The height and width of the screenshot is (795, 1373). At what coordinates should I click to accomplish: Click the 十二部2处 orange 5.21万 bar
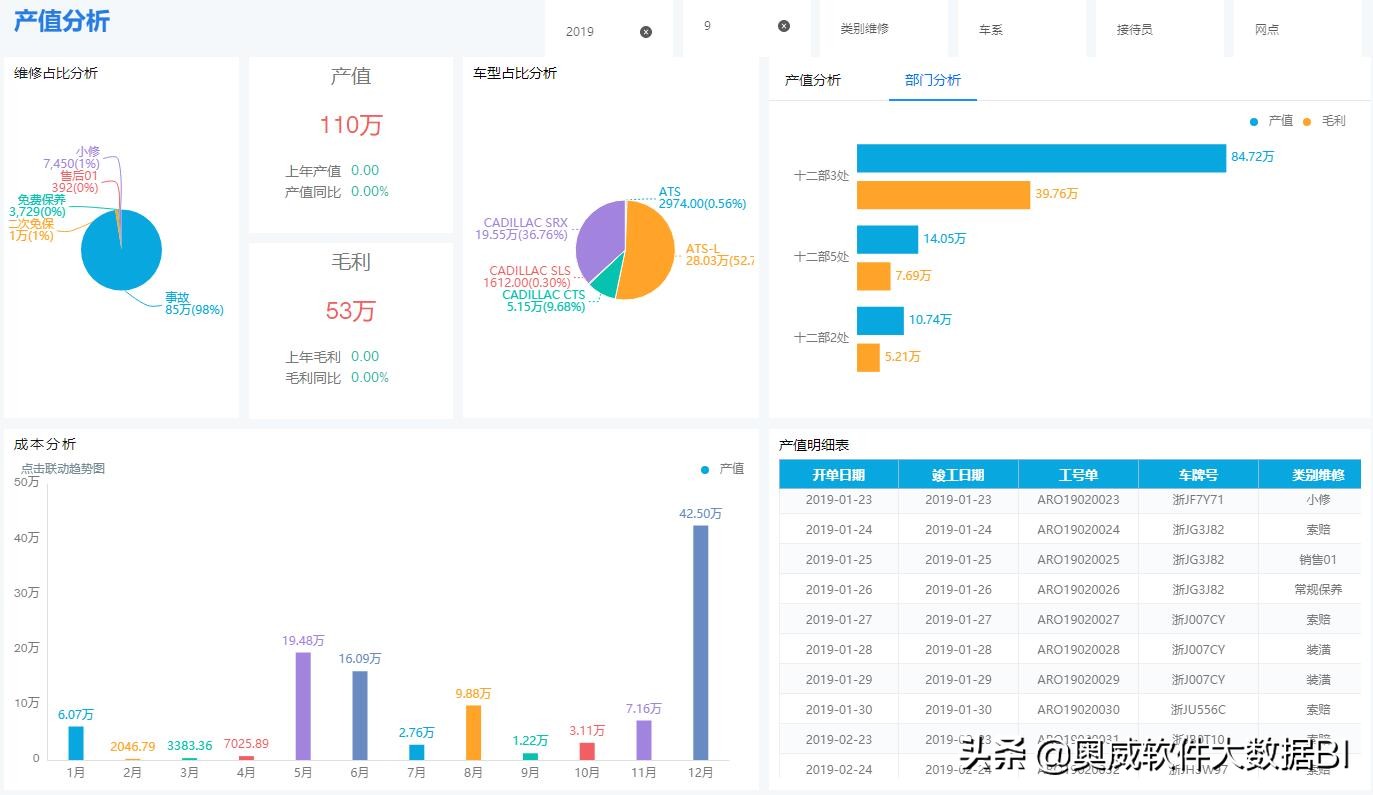pyautogui.click(x=868, y=357)
